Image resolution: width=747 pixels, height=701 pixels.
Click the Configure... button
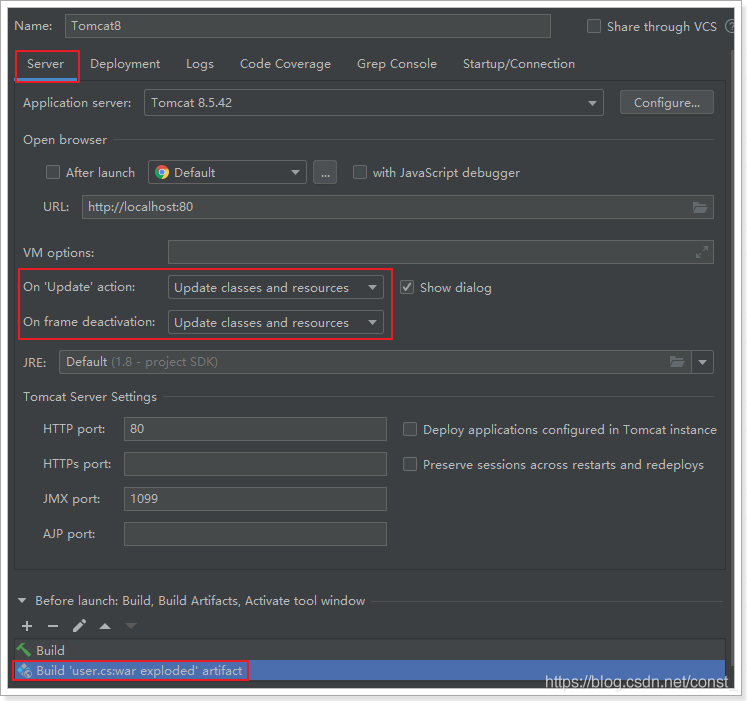click(x=666, y=102)
